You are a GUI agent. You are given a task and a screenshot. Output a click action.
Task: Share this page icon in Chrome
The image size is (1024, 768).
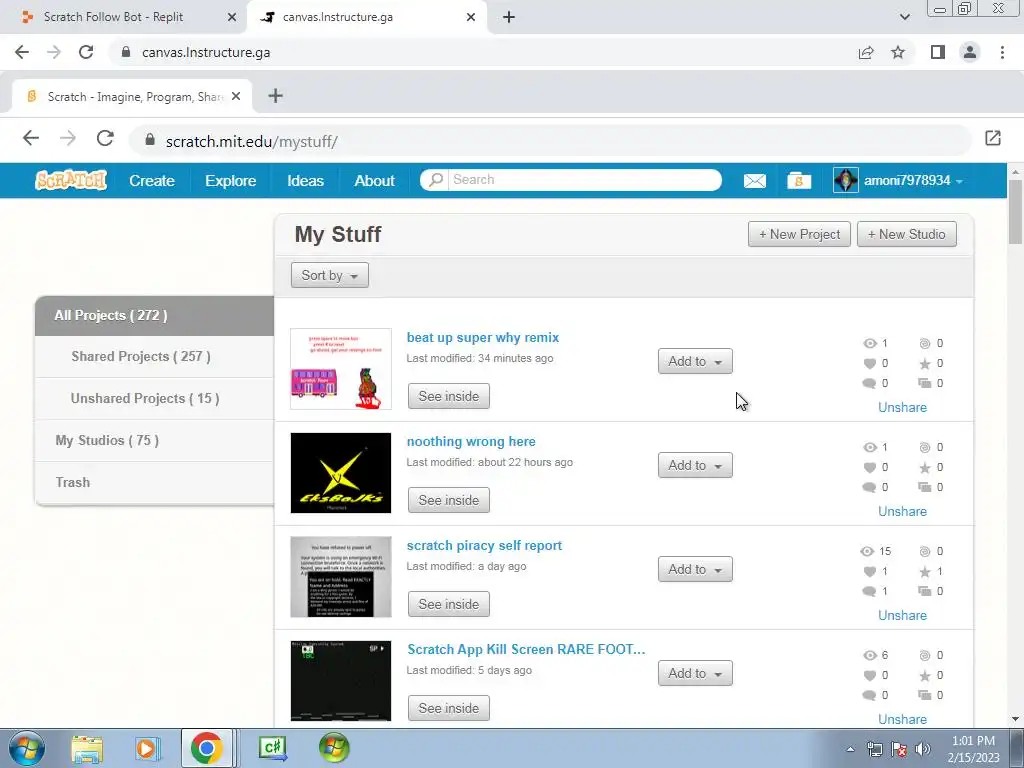click(x=866, y=52)
